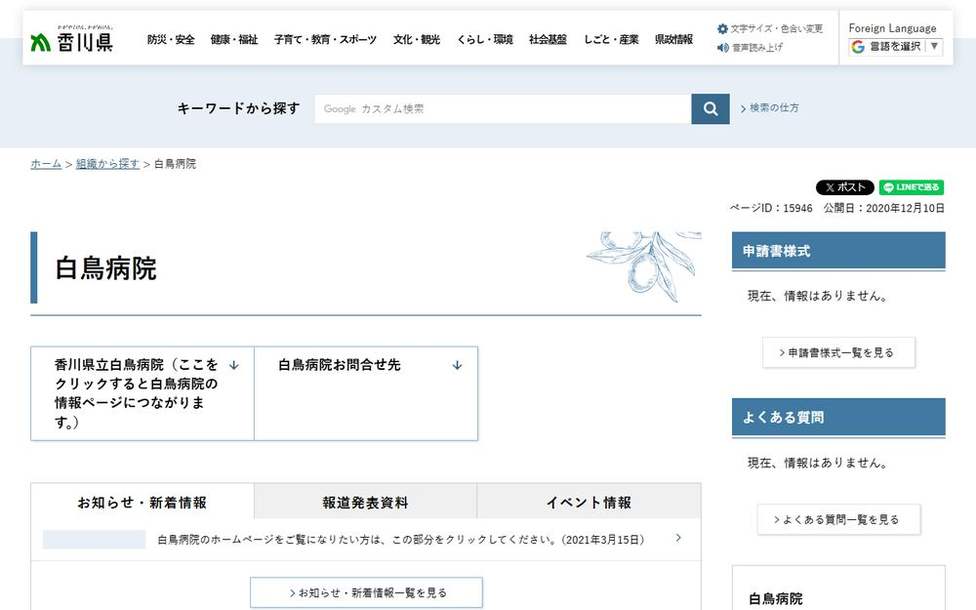The height and width of the screenshot is (610, 976).
Task: Click the 公開日：2020年12月10日 text
Action: [x=884, y=208]
